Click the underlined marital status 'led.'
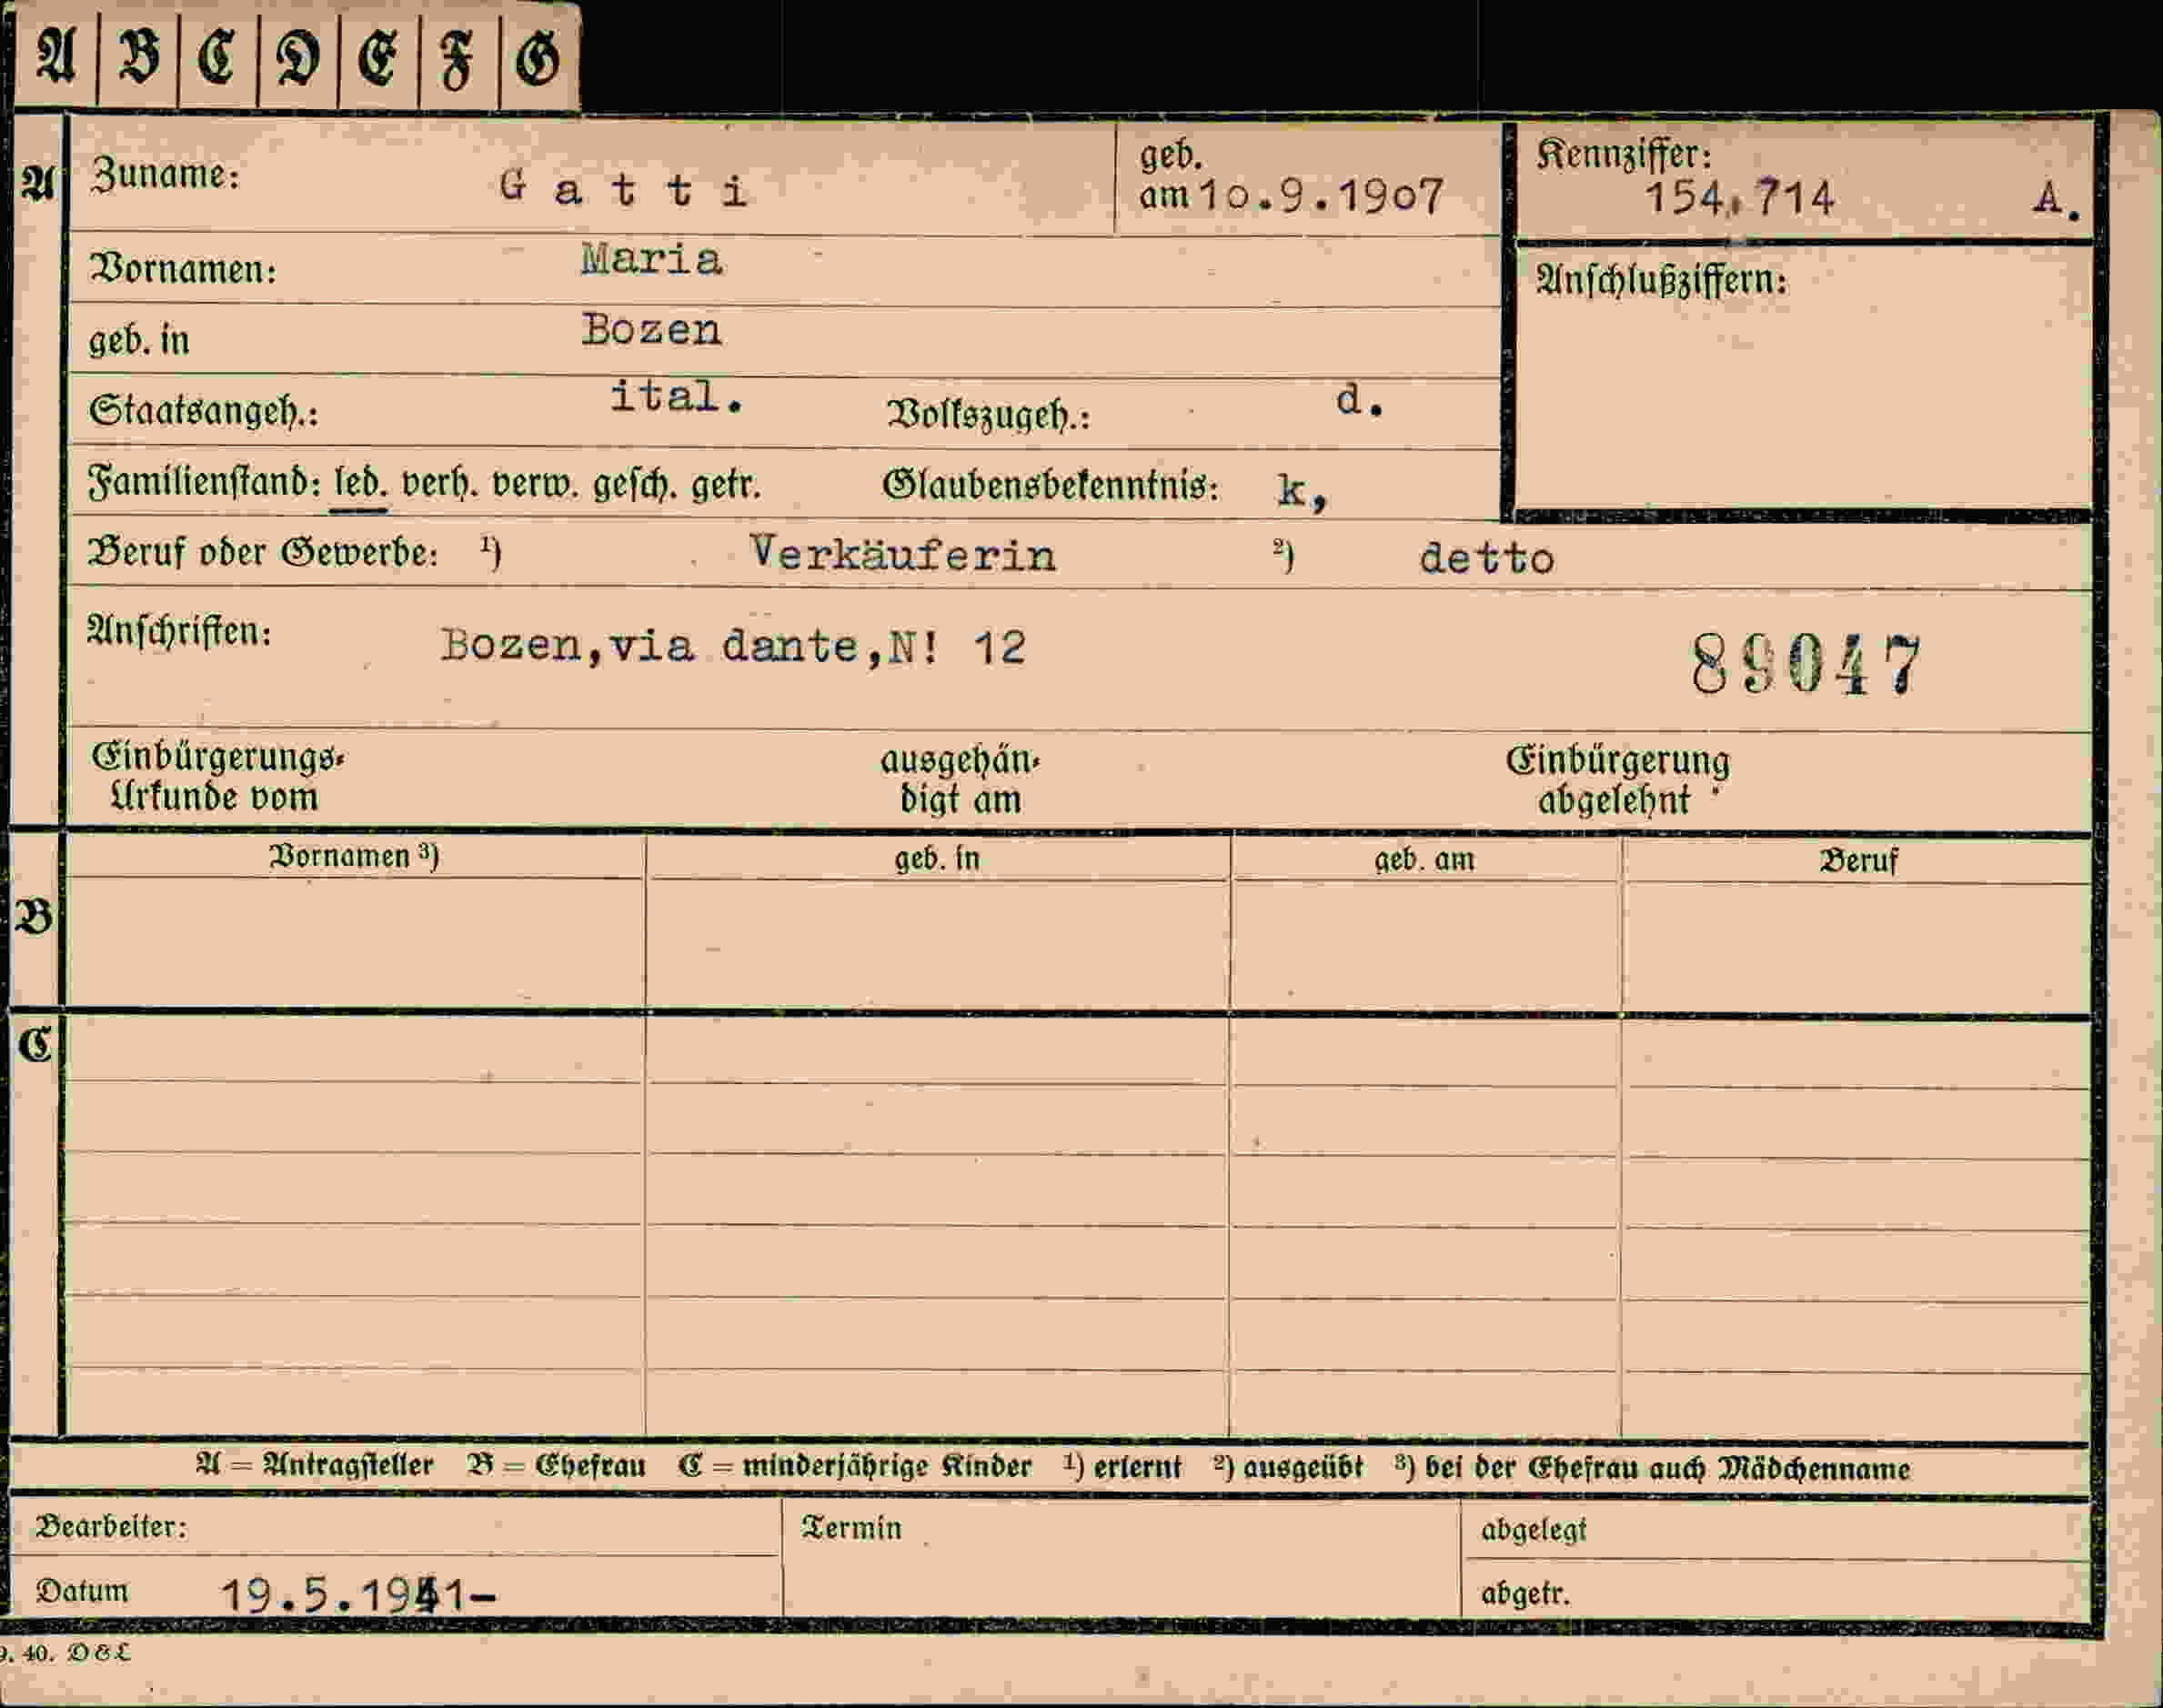 [x=359, y=485]
